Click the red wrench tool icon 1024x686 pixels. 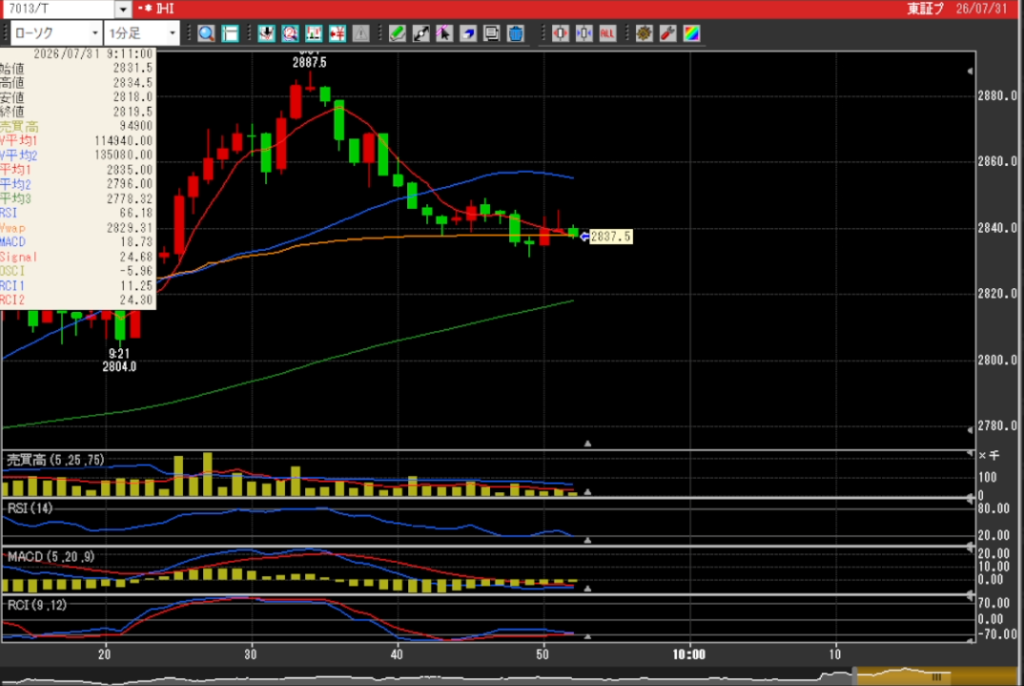click(667, 33)
